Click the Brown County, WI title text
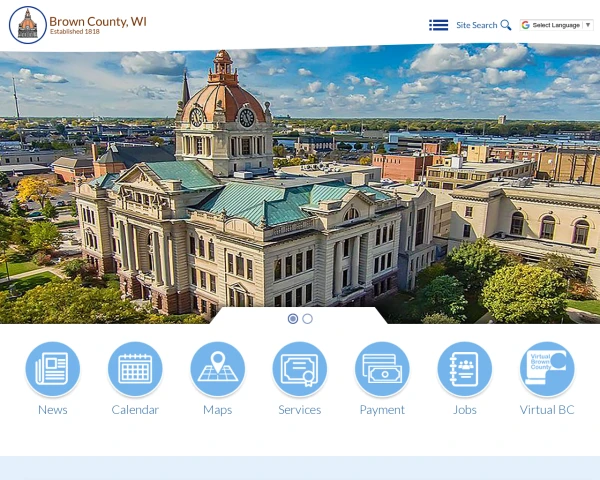The image size is (600, 480). (x=98, y=21)
